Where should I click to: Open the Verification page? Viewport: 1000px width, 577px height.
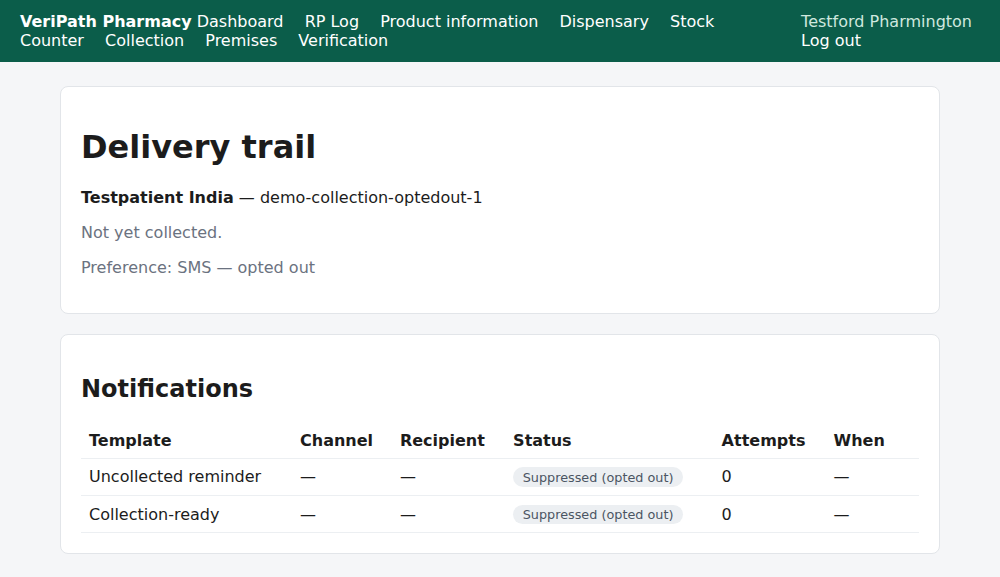343,41
